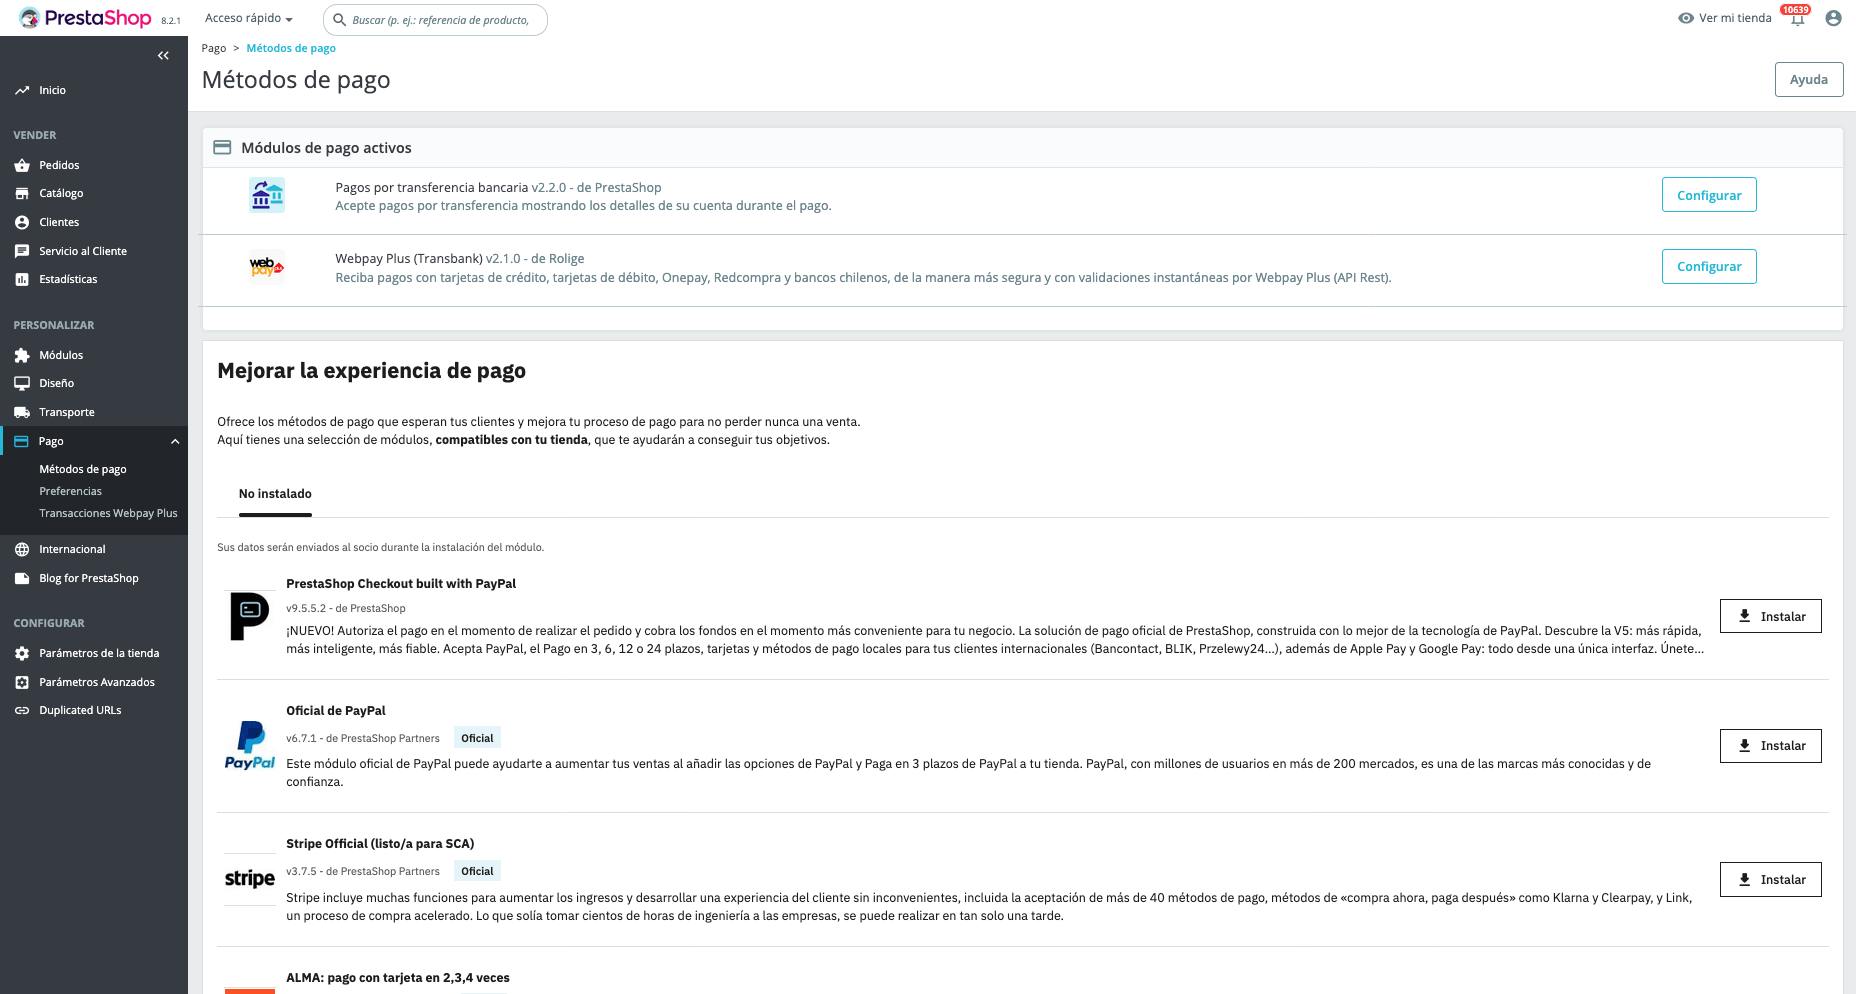Click the PayPal module logo

coord(250,745)
